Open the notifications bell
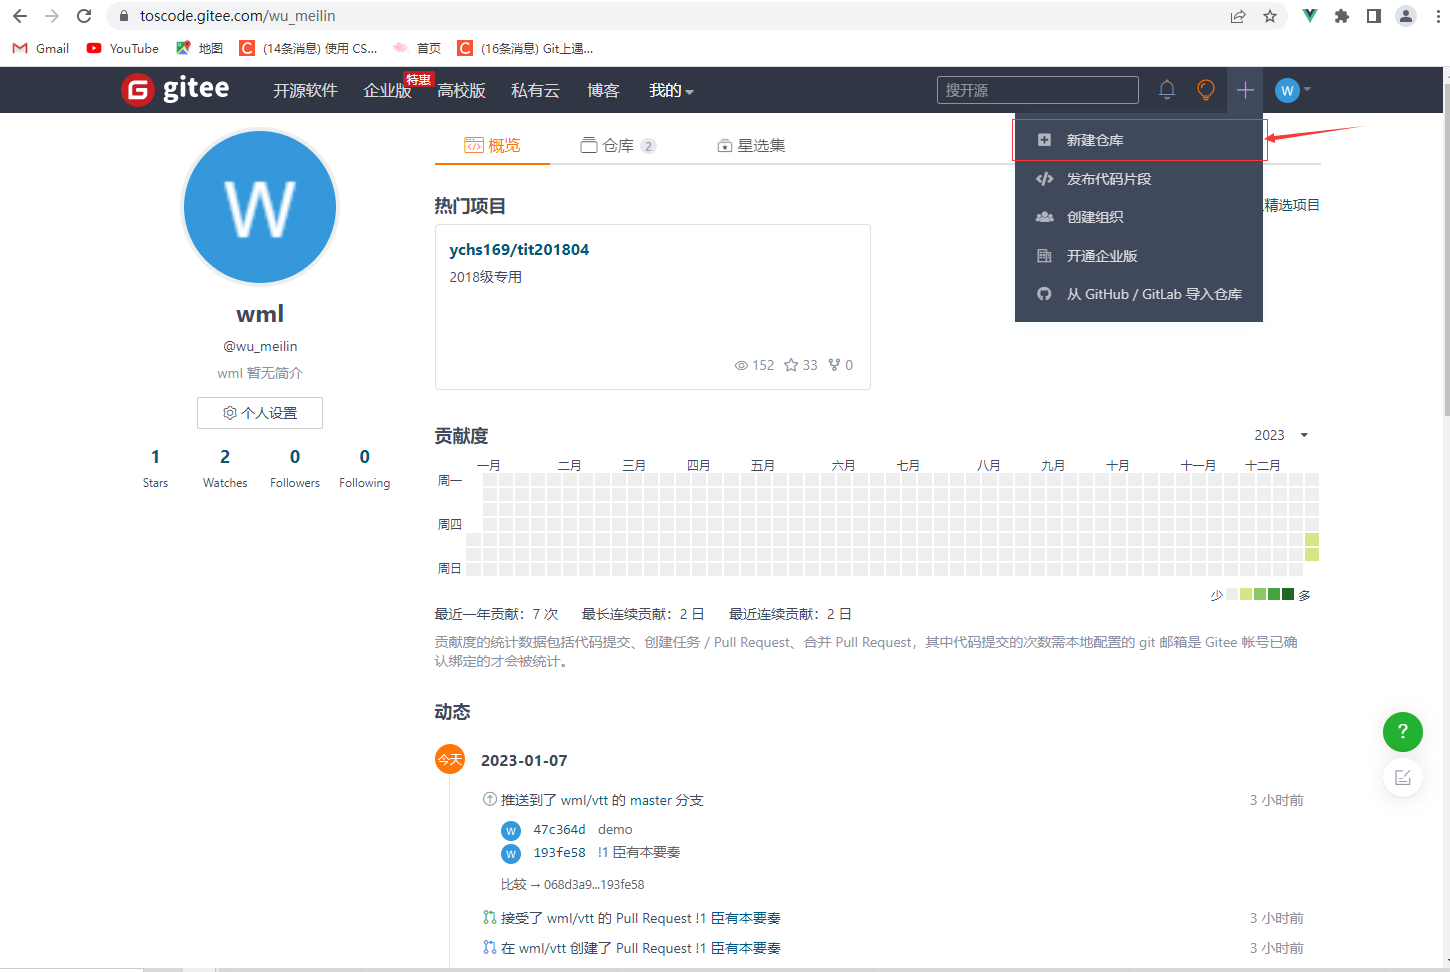Screen dimensions: 1450x972 (1166, 90)
